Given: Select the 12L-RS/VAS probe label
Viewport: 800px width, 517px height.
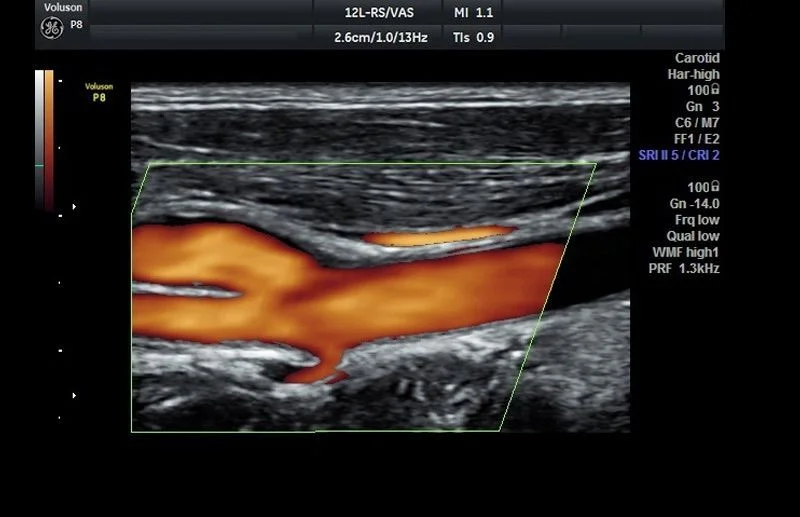Looking at the screenshot, I should pos(379,12).
